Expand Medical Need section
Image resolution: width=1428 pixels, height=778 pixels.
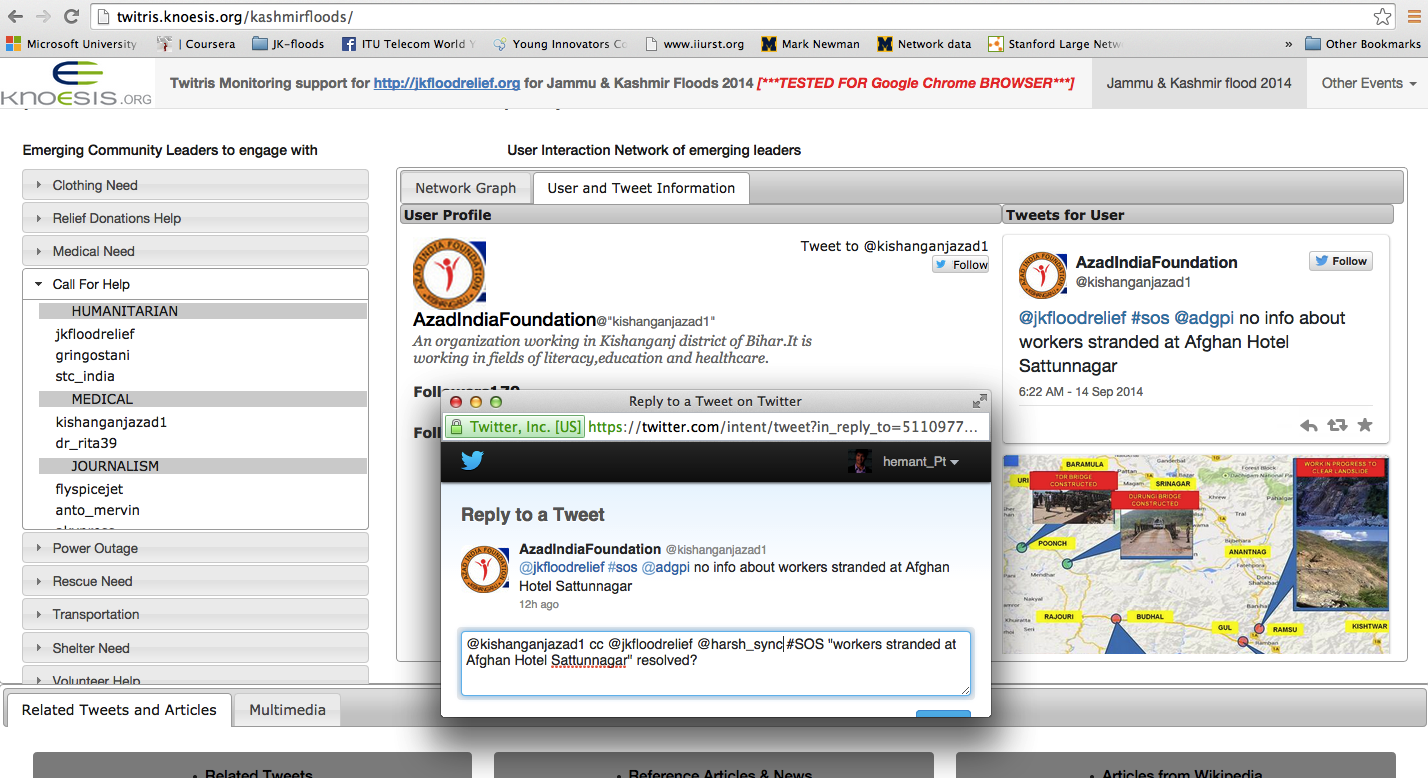click(x=195, y=251)
